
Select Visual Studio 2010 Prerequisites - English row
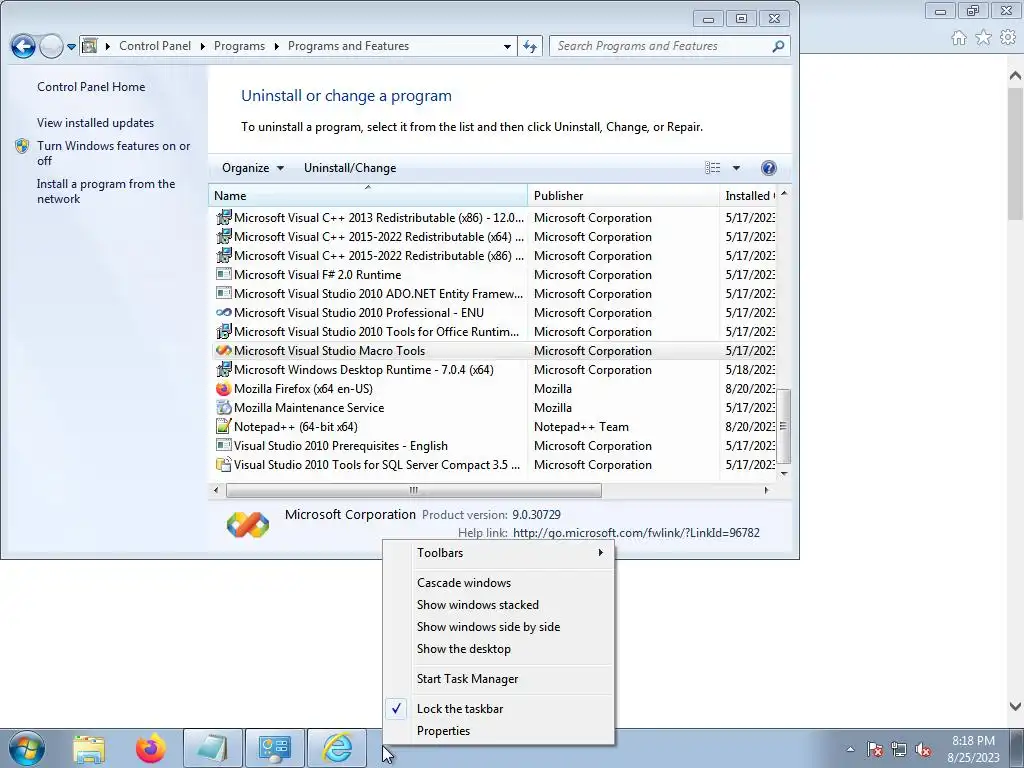(x=495, y=446)
